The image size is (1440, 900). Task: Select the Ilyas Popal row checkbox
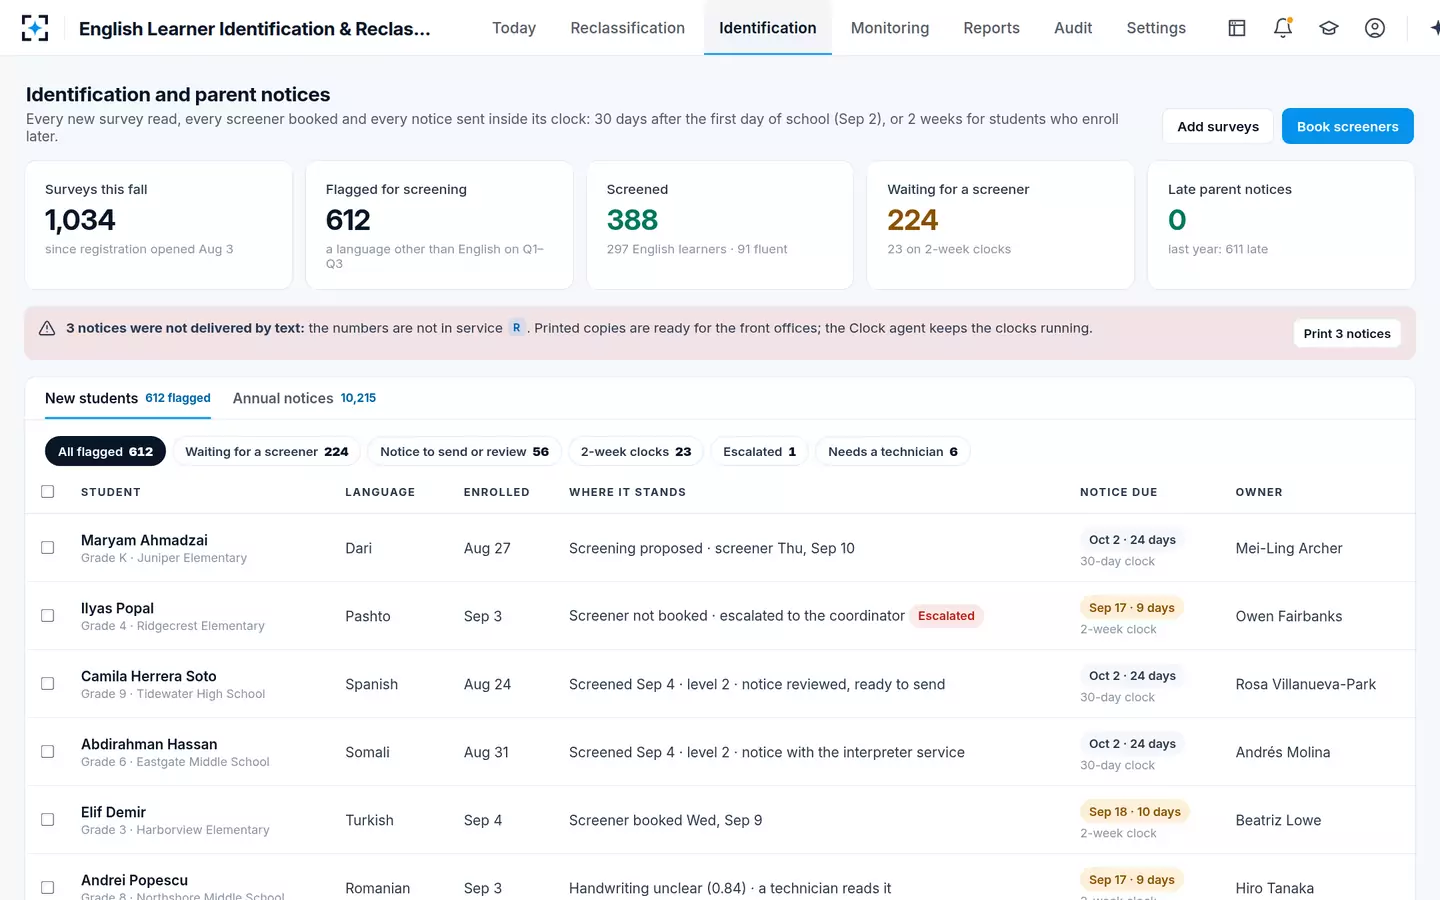48,616
